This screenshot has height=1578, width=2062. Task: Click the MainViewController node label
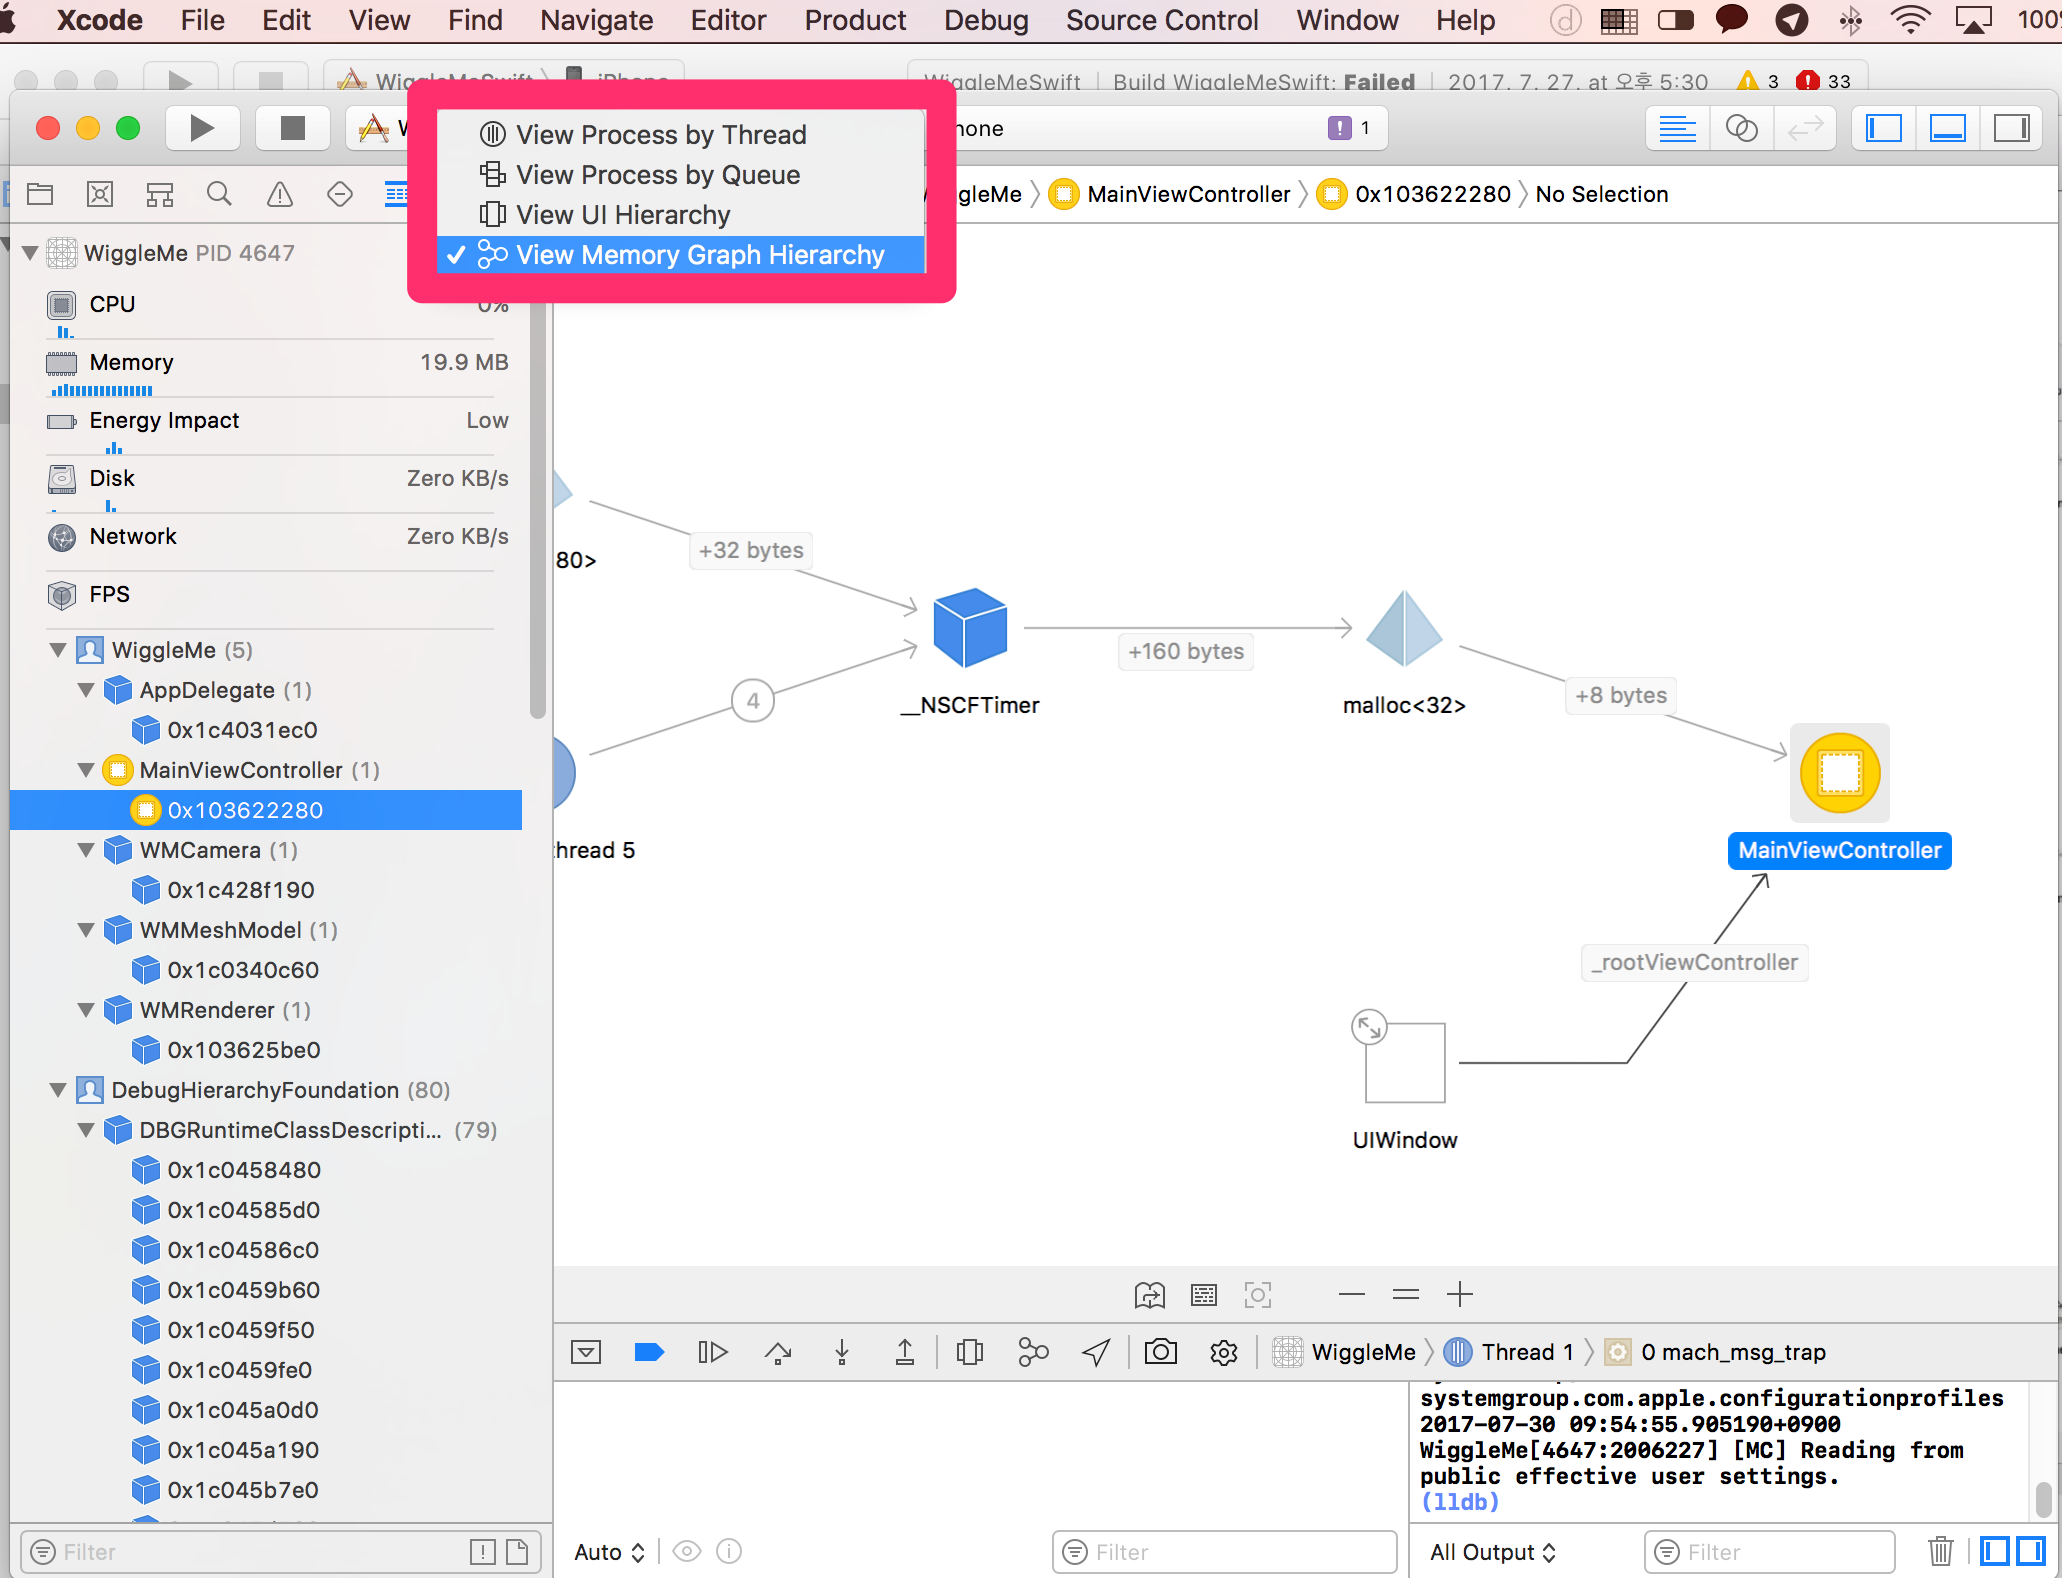point(1839,850)
